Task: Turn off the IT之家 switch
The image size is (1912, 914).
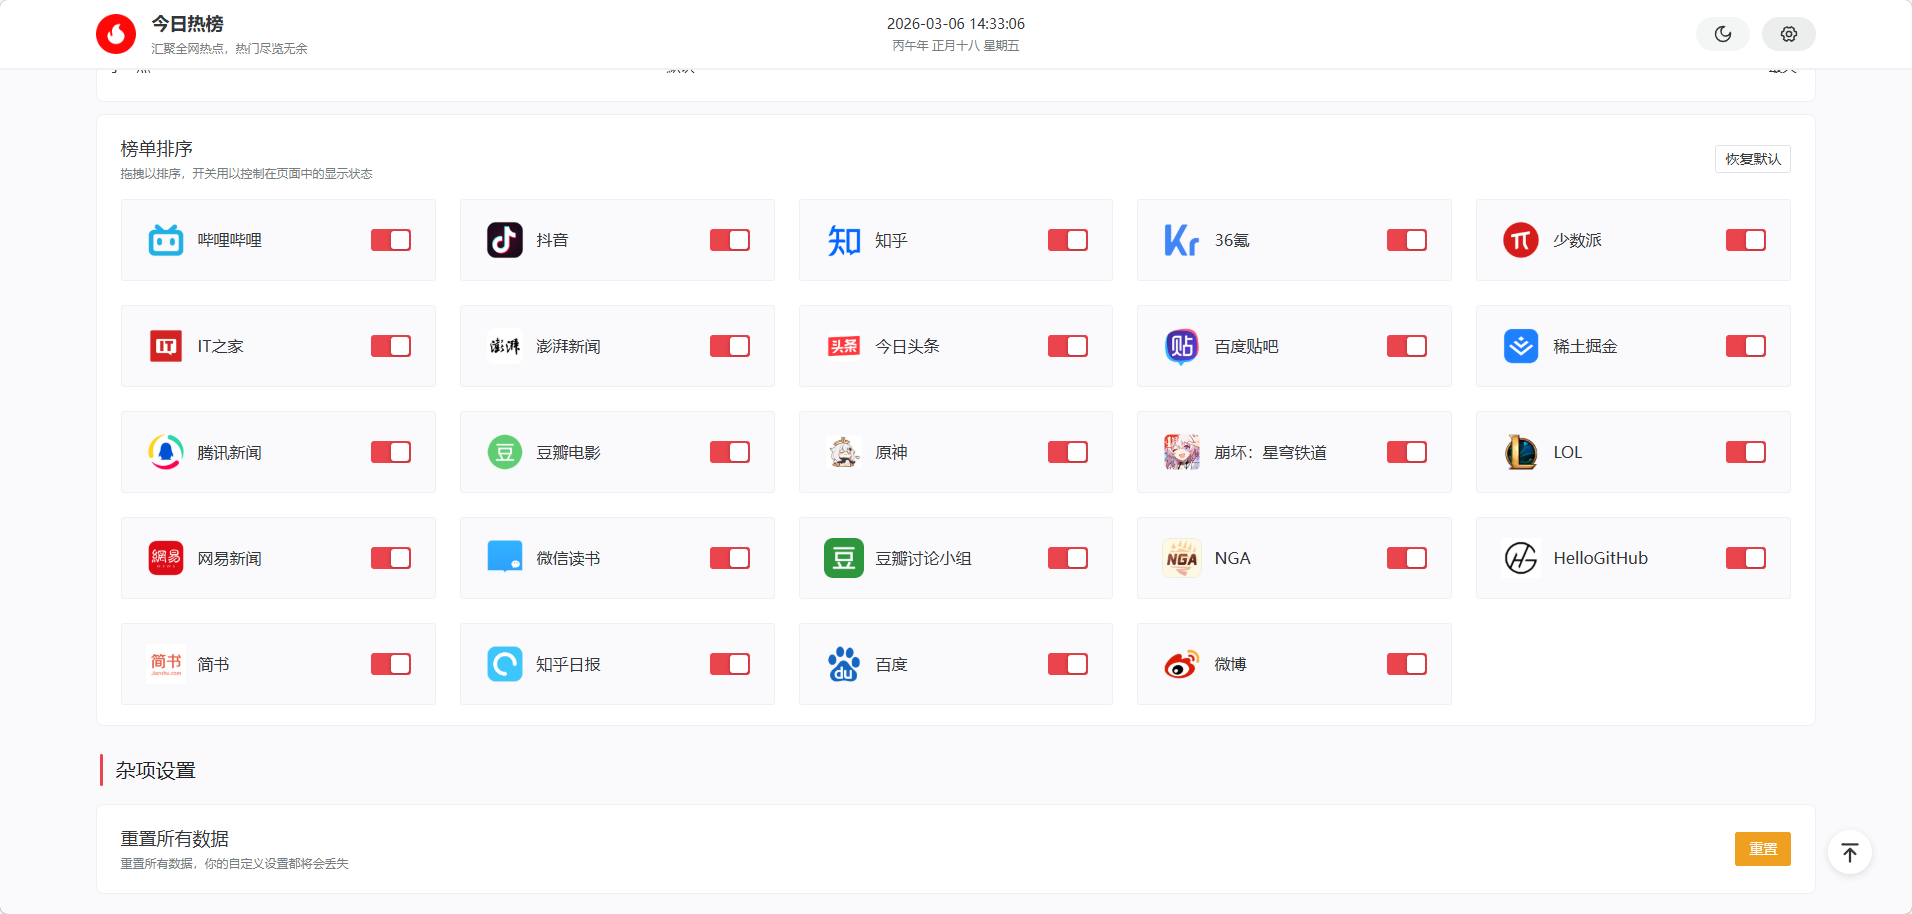Action: [x=391, y=346]
